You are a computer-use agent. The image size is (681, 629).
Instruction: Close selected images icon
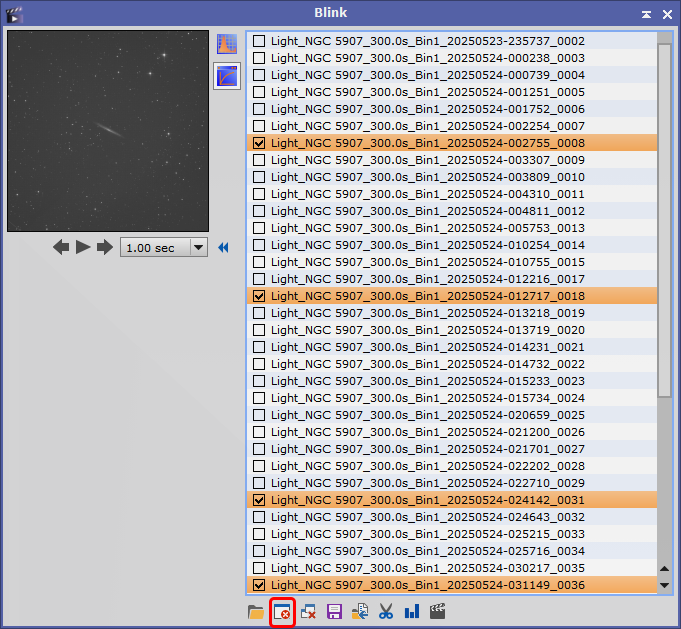[x=282, y=612]
